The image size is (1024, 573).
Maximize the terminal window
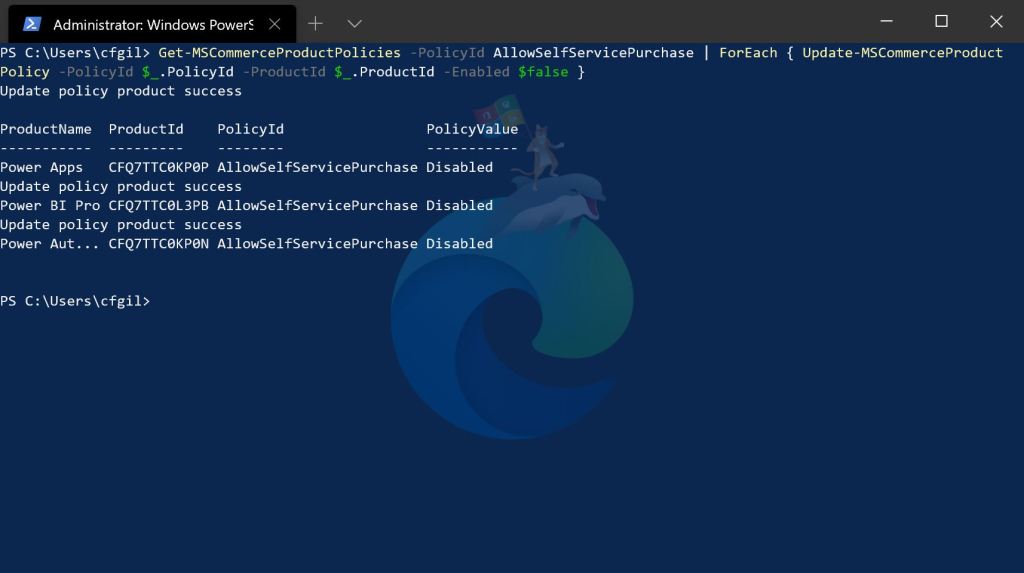[x=941, y=21]
